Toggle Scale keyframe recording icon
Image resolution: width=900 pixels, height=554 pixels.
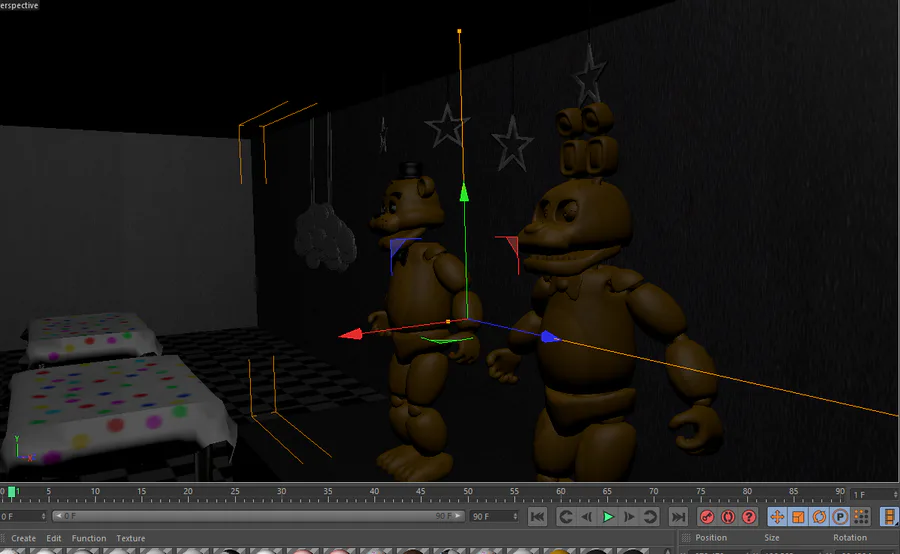click(x=798, y=517)
